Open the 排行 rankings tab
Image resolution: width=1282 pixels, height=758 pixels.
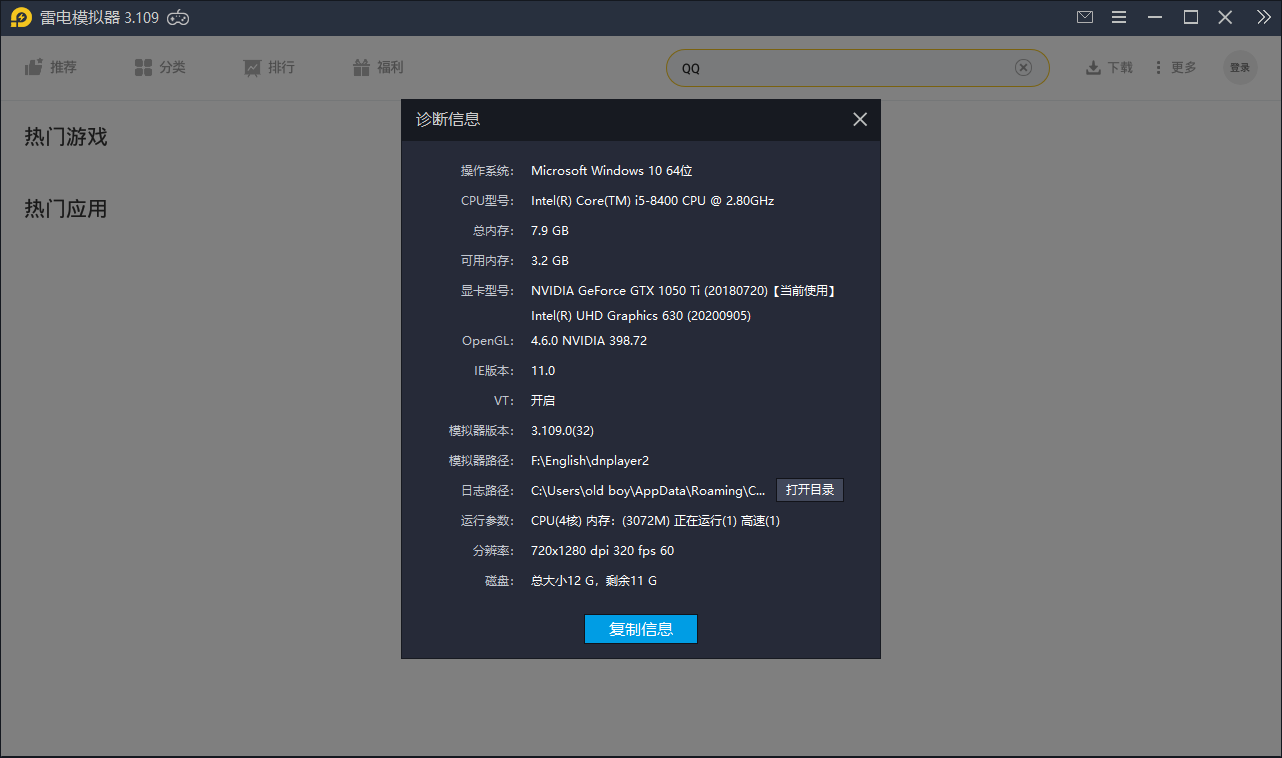point(269,67)
